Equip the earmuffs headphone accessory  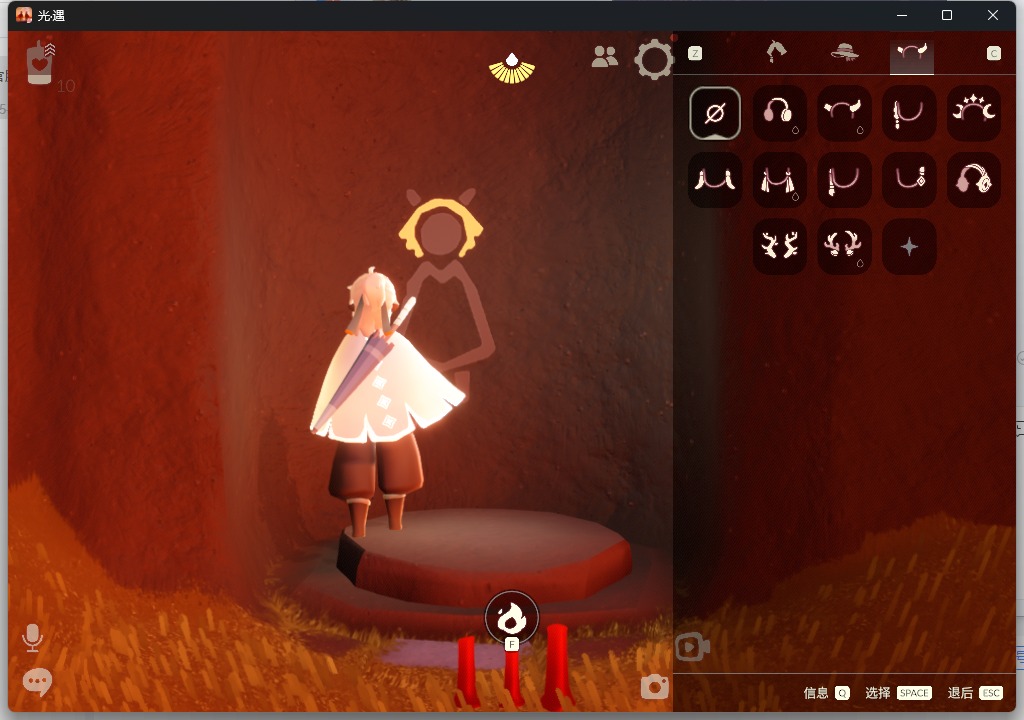point(779,113)
